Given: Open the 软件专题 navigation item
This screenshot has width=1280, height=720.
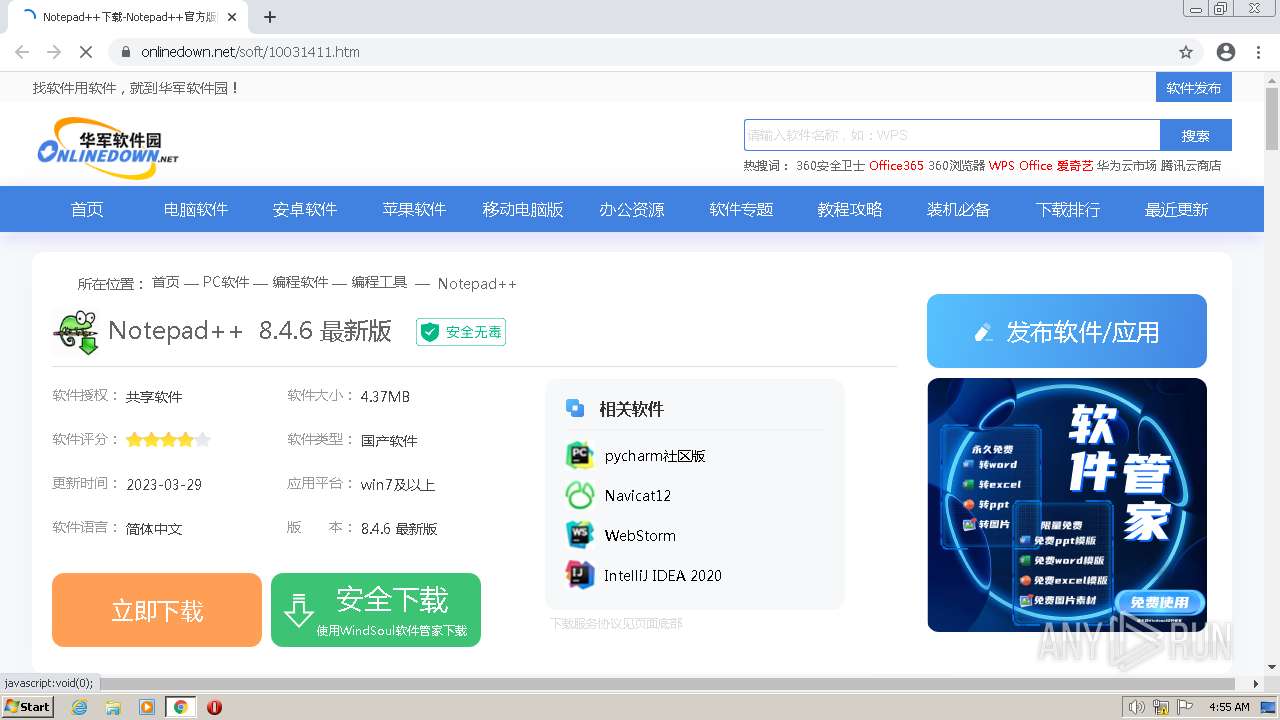Looking at the screenshot, I should point(741,209).
